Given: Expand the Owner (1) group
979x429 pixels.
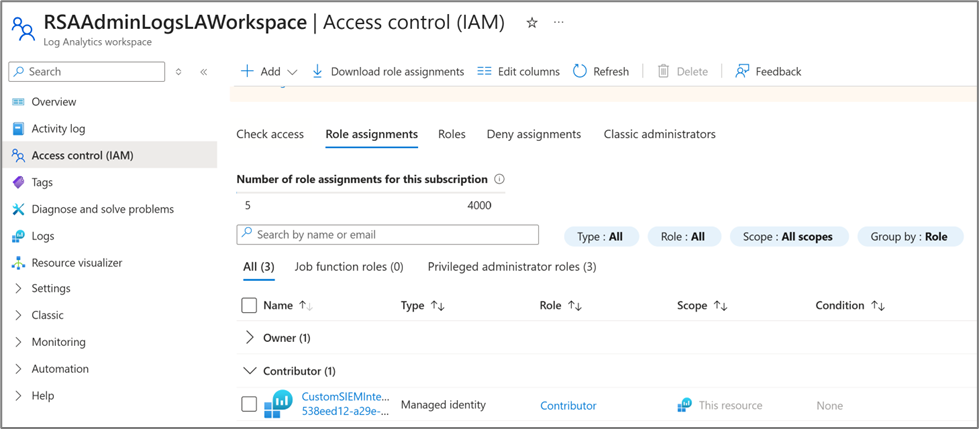Looking at the screenshot, I should pos(250,338).
